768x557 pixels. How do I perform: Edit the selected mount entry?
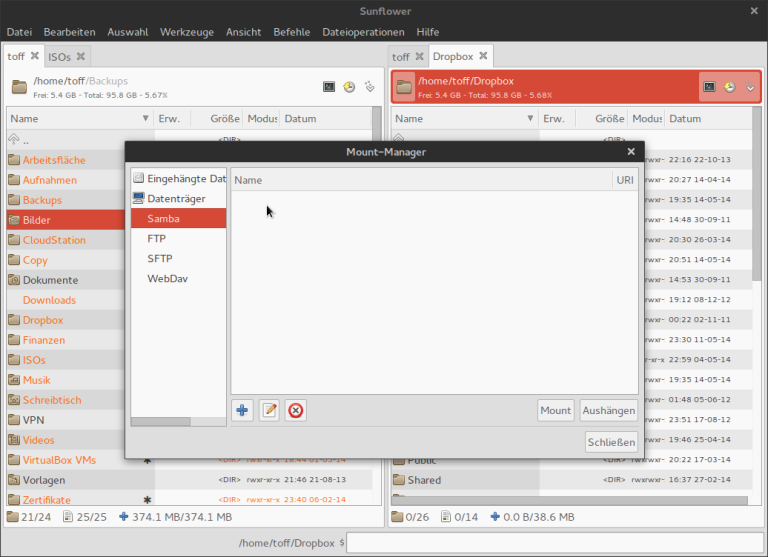[x=269, y=410]
